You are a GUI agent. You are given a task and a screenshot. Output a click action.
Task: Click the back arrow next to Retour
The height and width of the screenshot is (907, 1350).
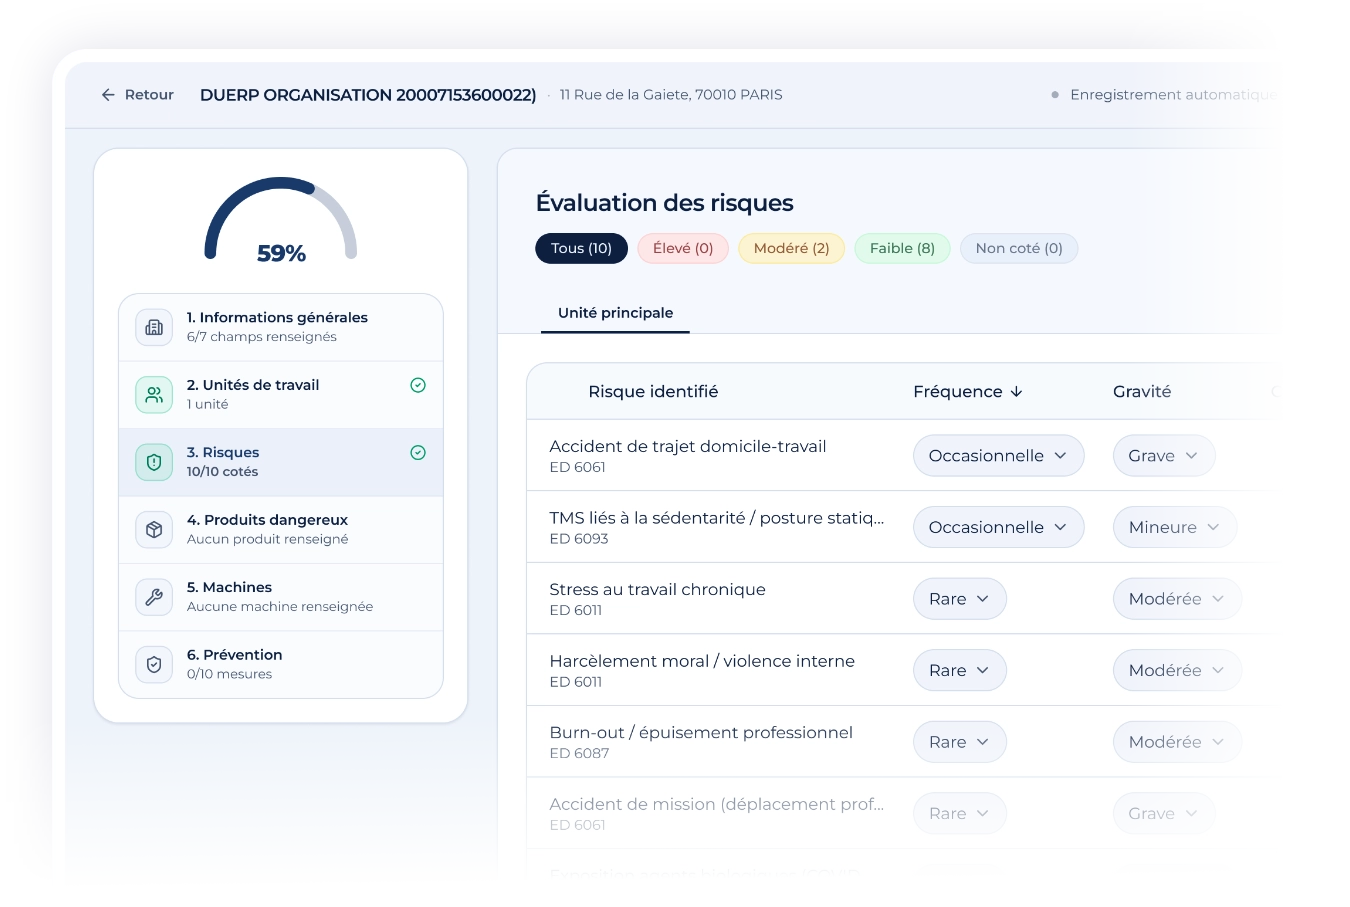(x=108, y=95)
